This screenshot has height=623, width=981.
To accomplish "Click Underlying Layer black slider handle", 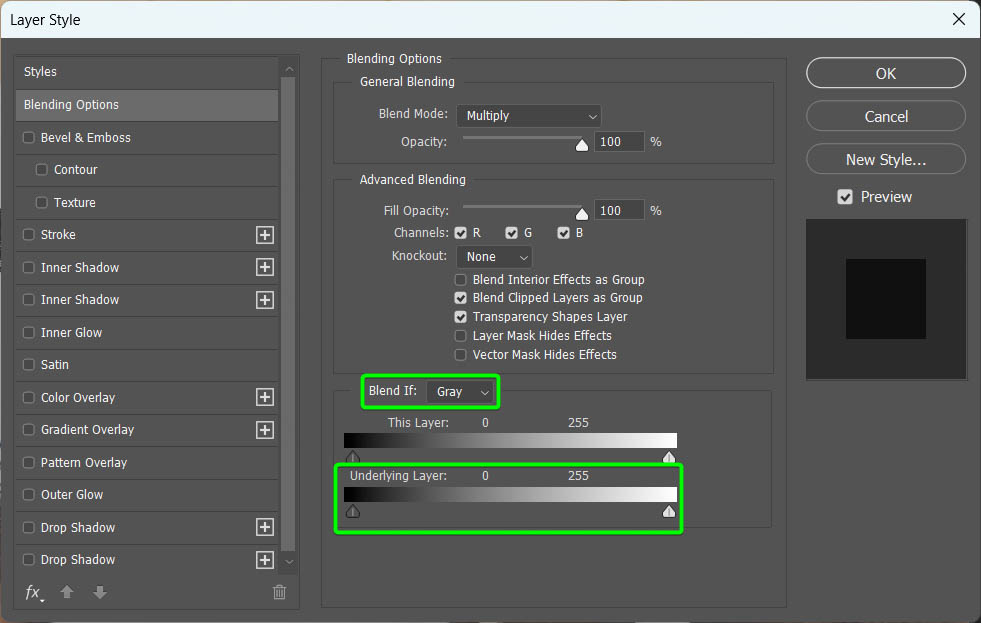I will tap(353, 511).
